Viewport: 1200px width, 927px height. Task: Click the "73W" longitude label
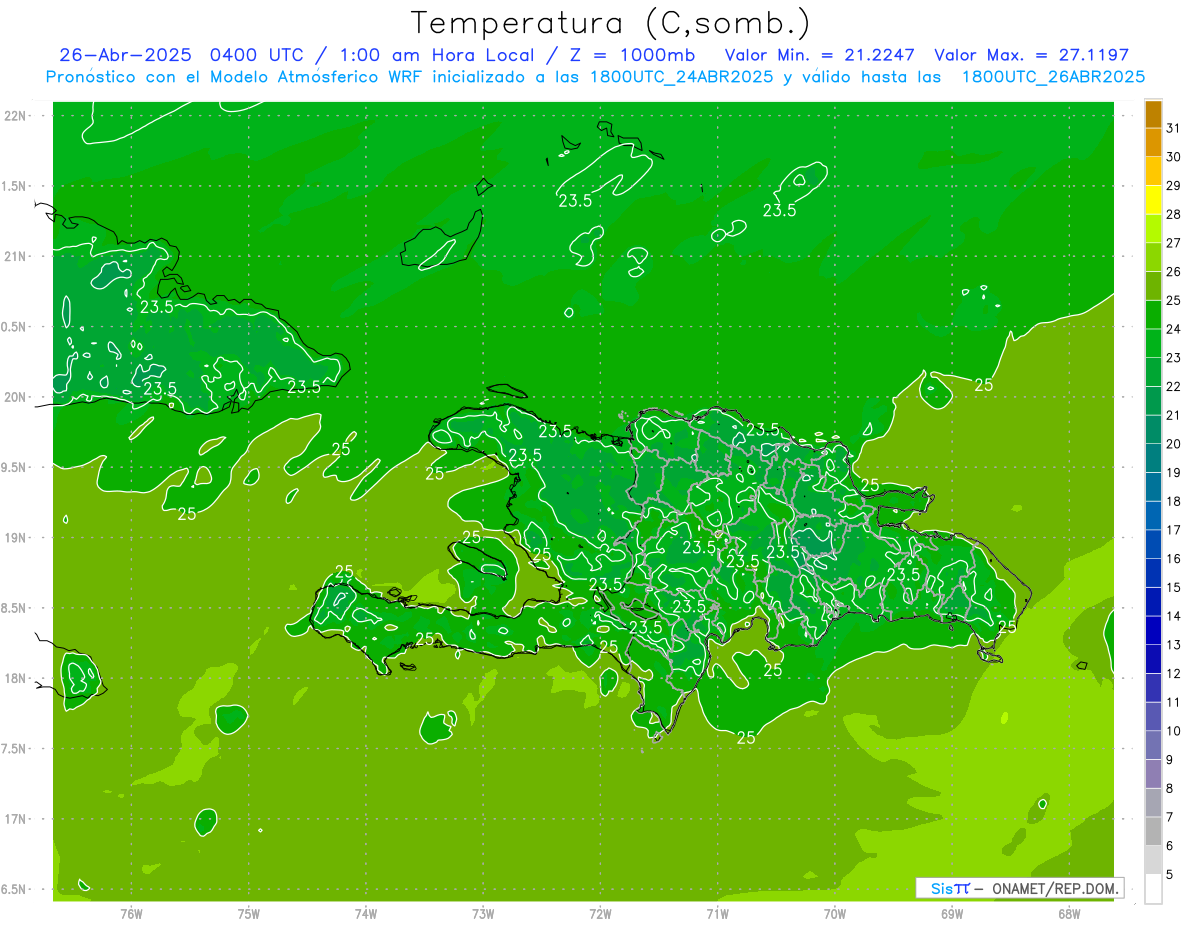click(x=483, y=913)
